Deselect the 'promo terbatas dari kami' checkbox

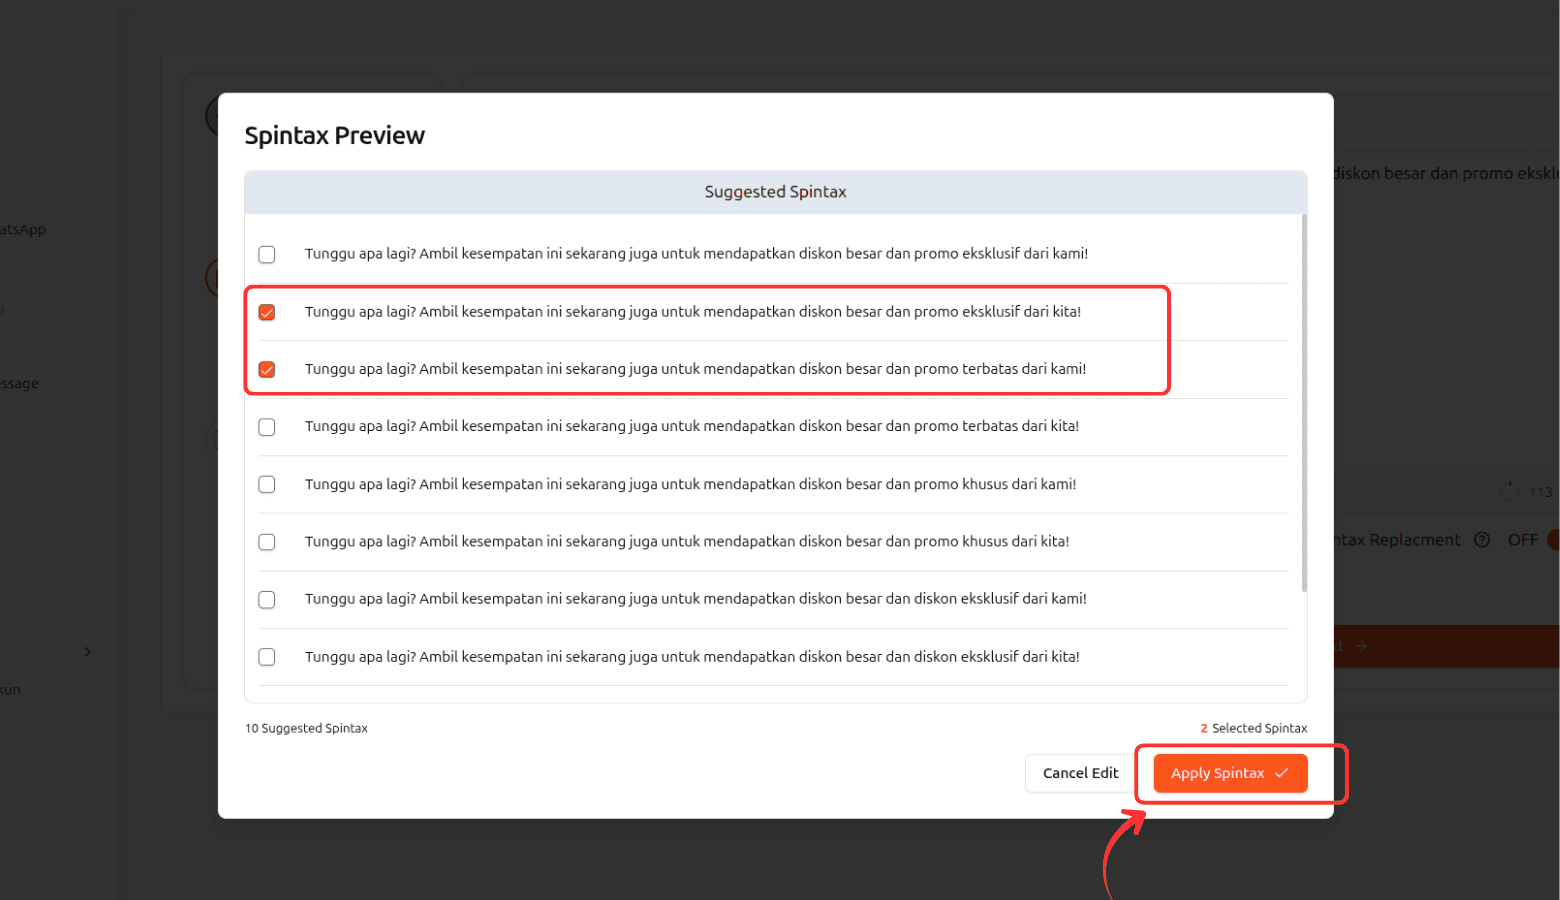[x=267, y=369]
